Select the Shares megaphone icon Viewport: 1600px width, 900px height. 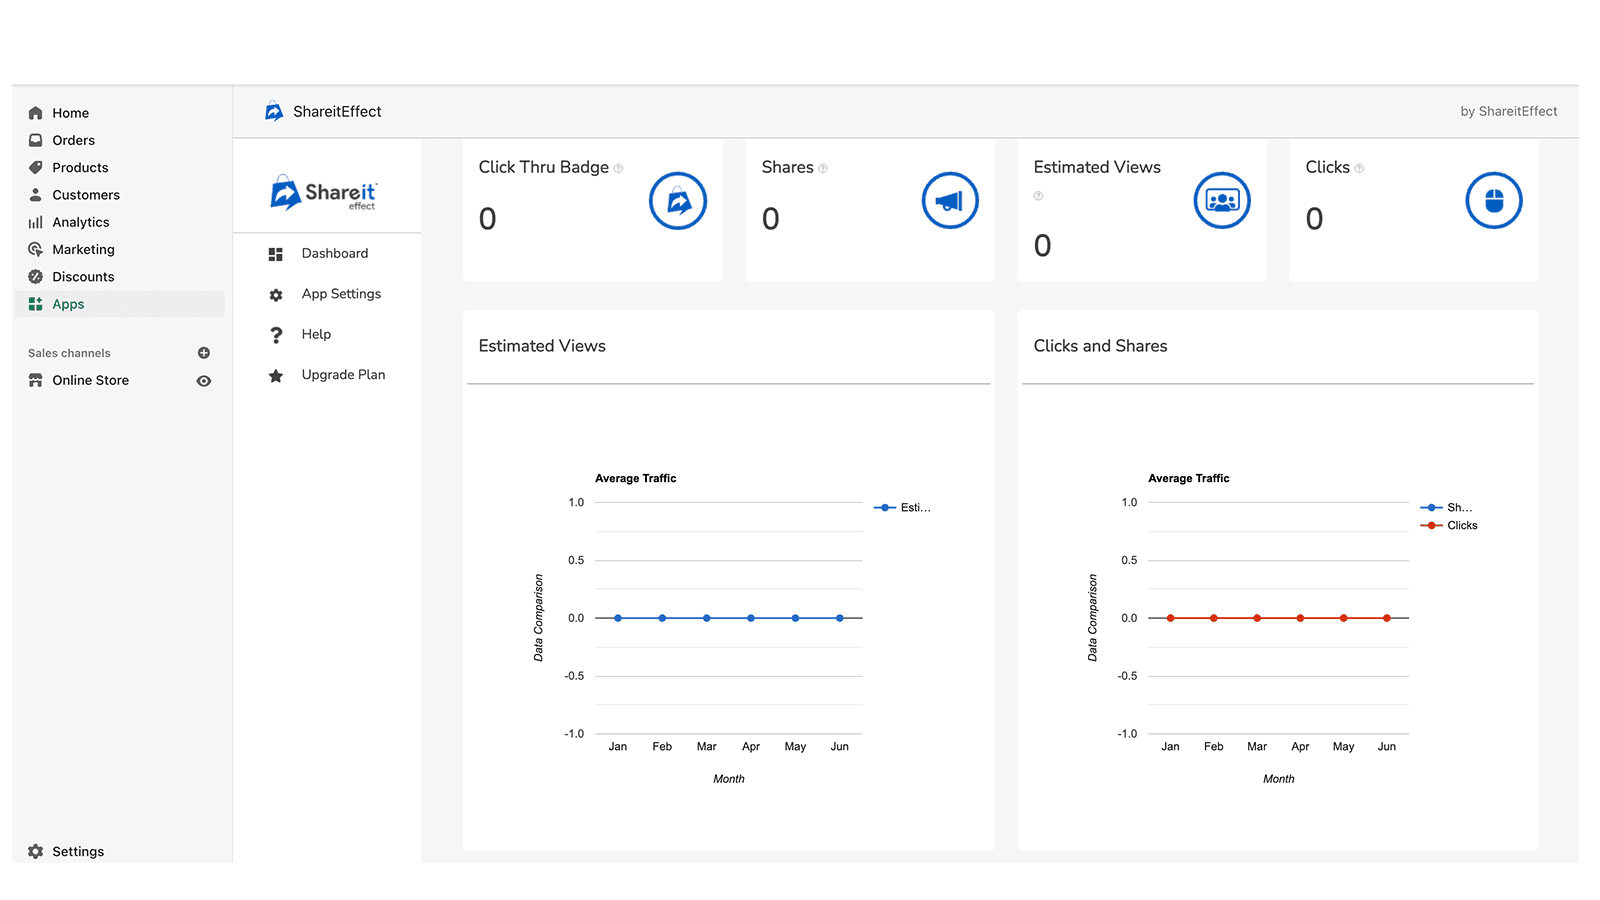[949, 200]
